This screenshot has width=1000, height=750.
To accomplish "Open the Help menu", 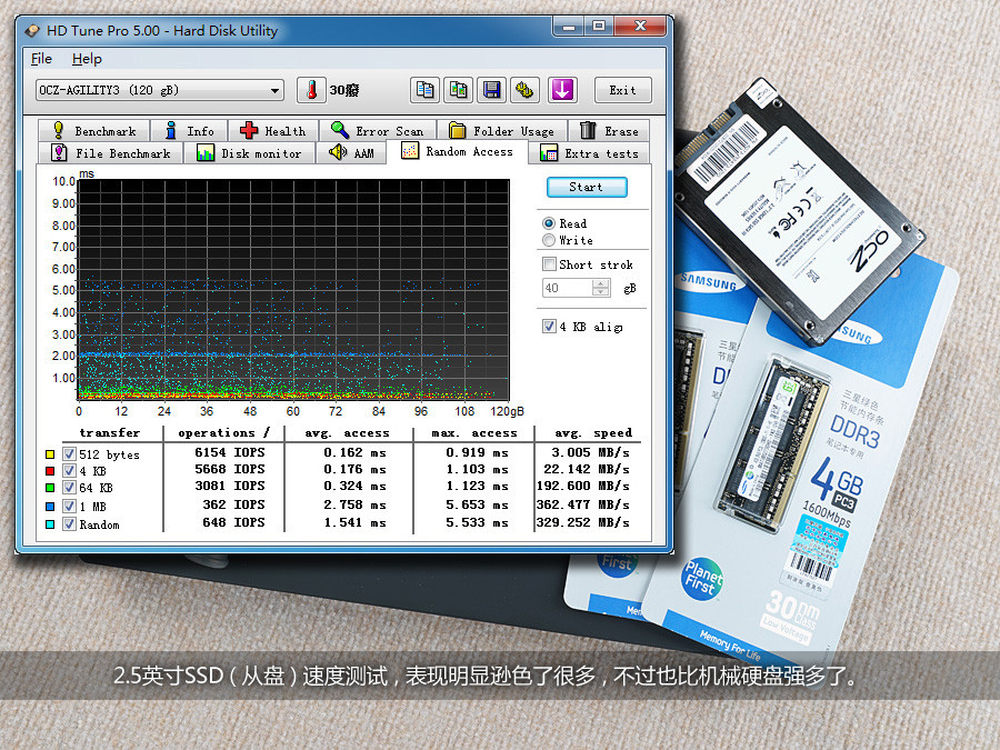I will pos(87,59).
